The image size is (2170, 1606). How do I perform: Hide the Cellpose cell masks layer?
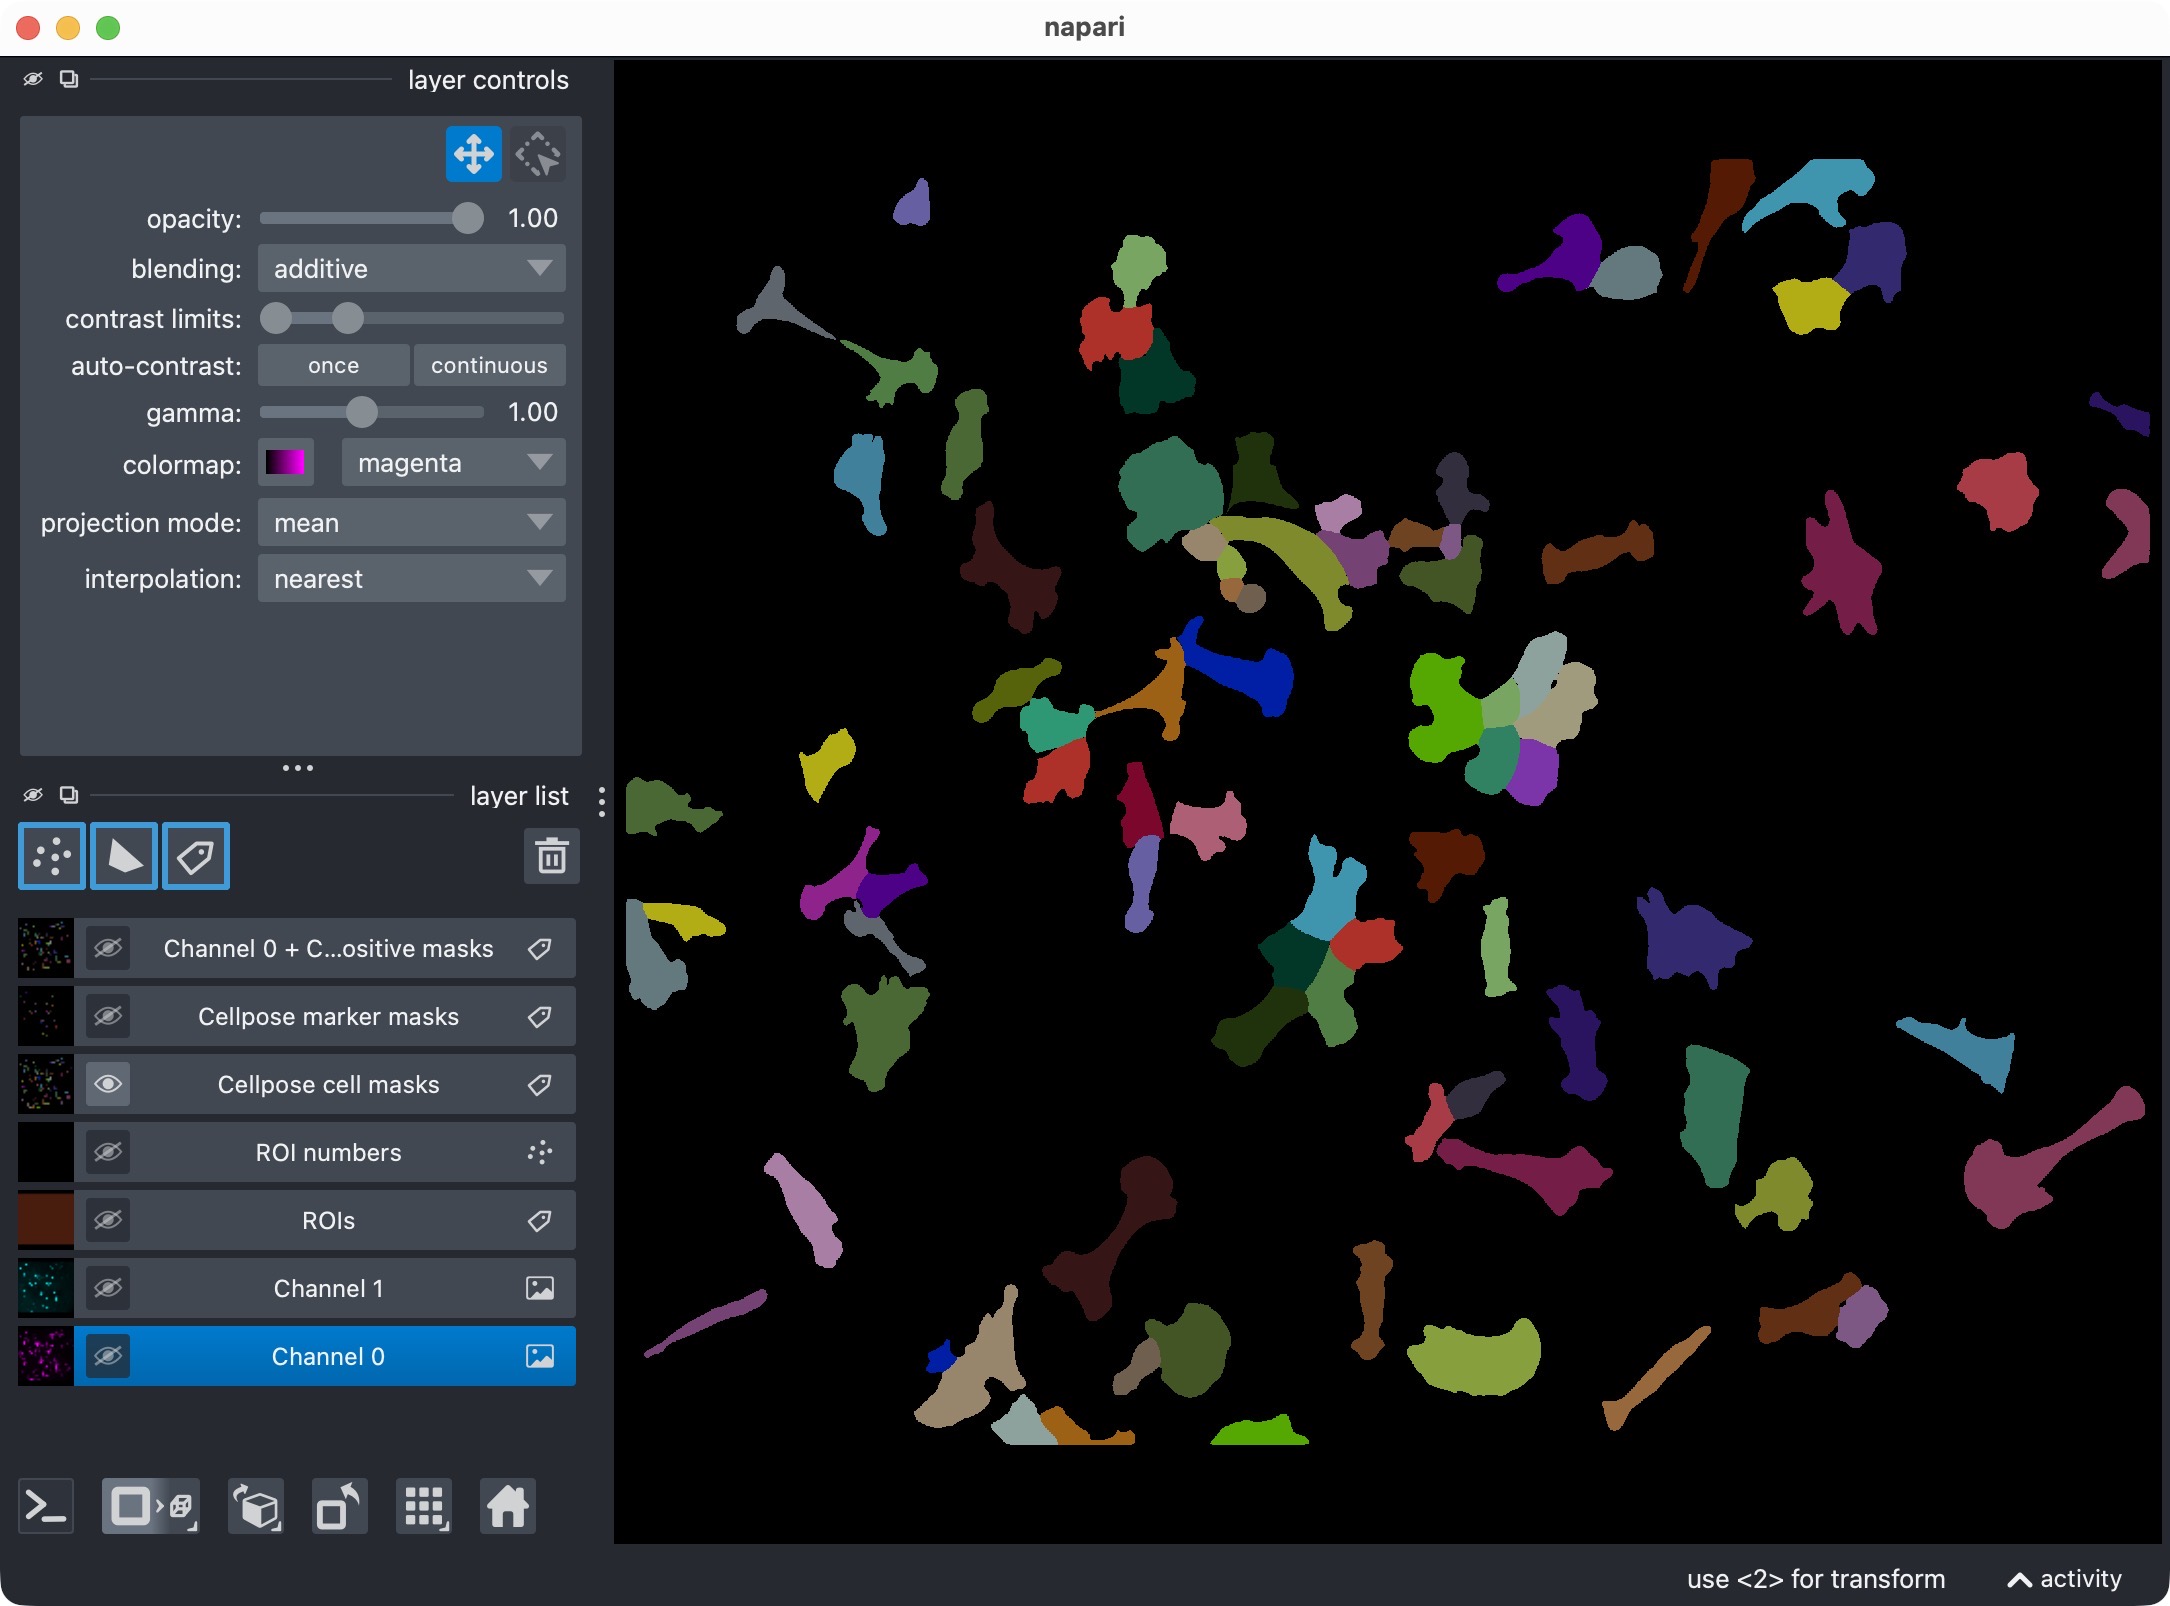click(108, 1084)
